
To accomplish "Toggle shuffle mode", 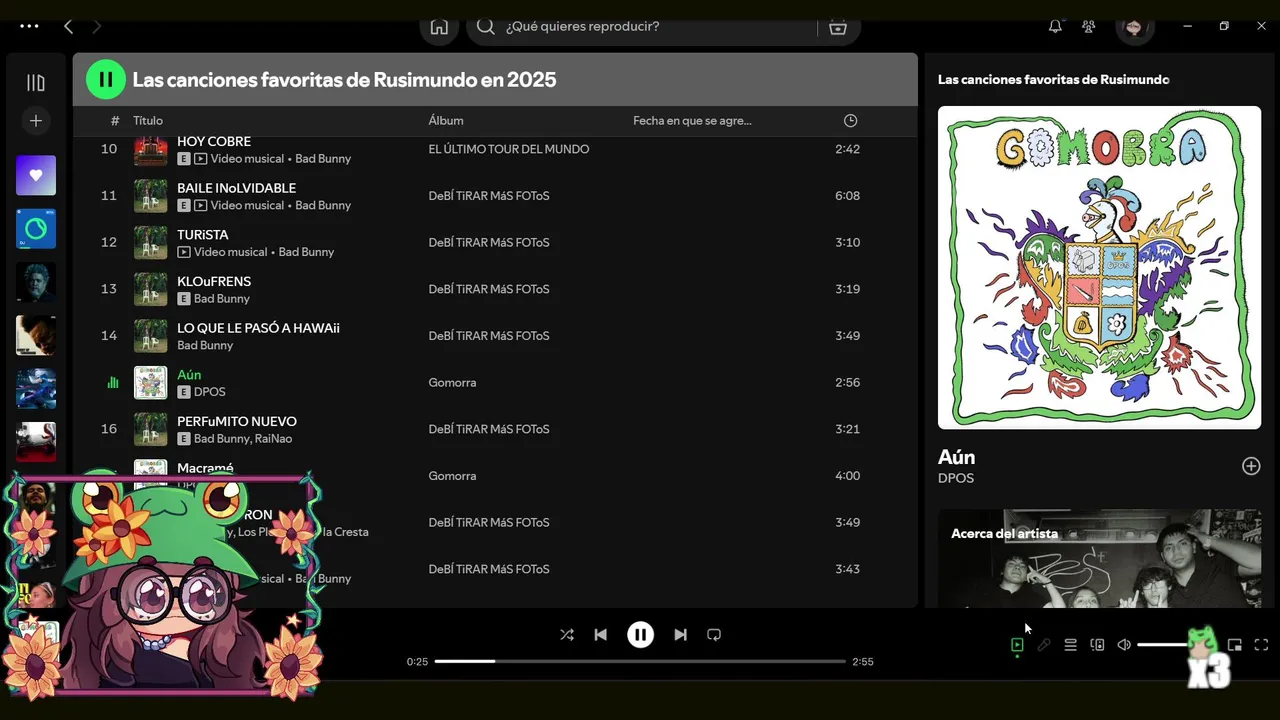I will (567, 635).
